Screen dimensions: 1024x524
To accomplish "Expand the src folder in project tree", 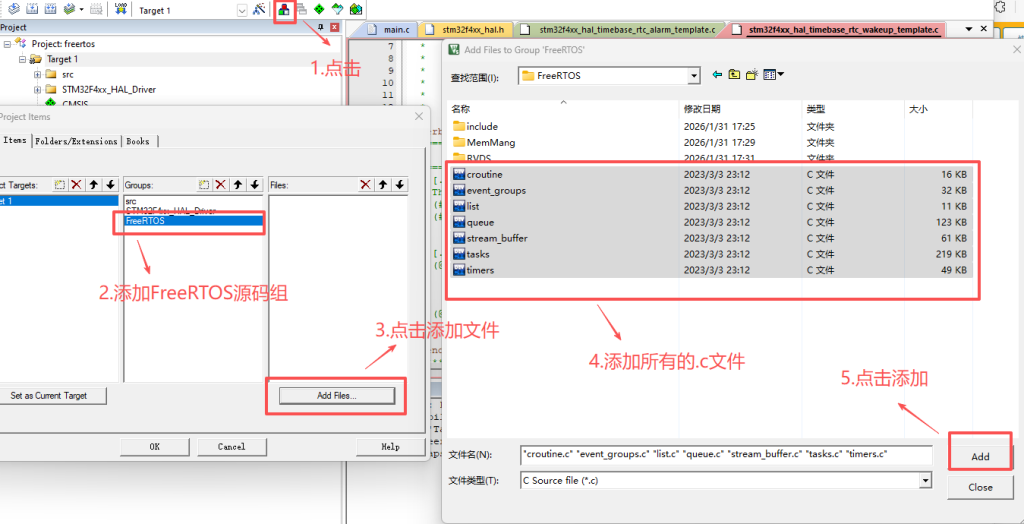I will (x=38, y=74).
